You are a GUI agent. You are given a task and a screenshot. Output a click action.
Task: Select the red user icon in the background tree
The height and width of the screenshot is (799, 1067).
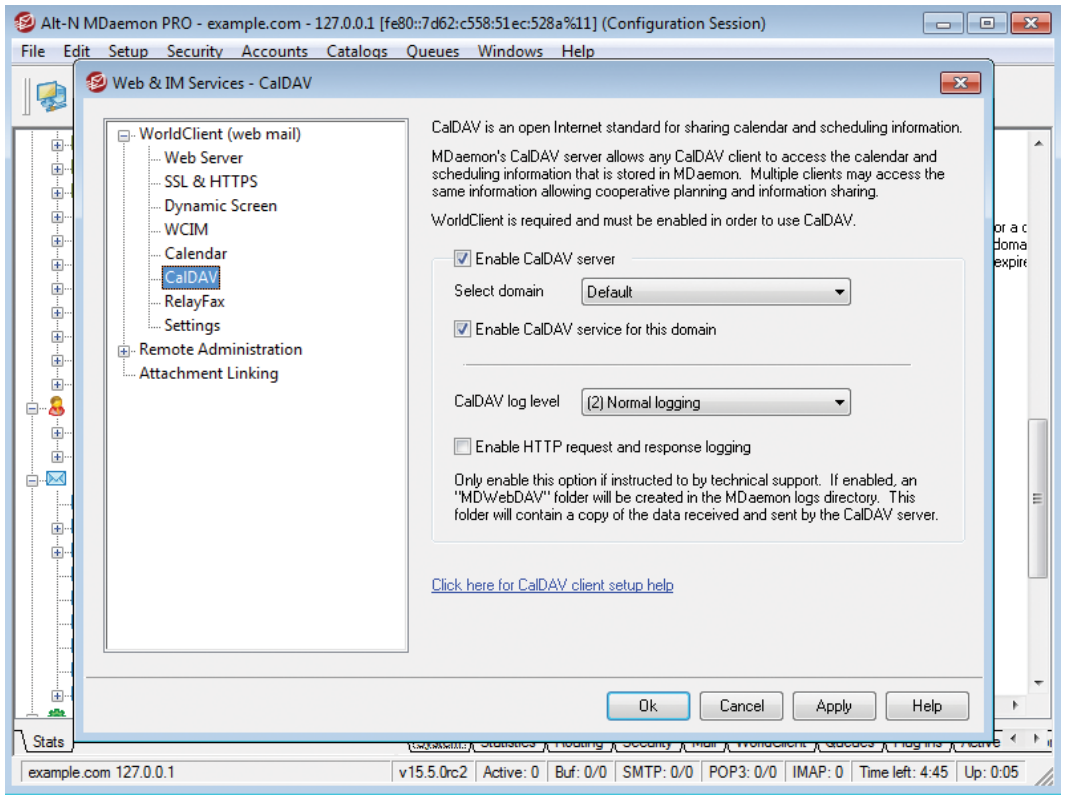click(x=56, y=407)
